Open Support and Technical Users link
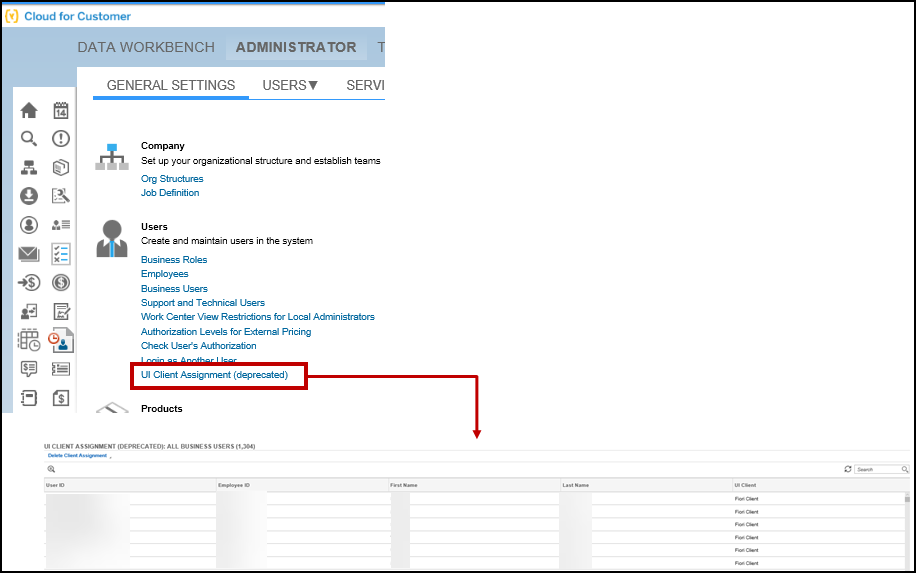The image size is (916, 573). point(203,303)
